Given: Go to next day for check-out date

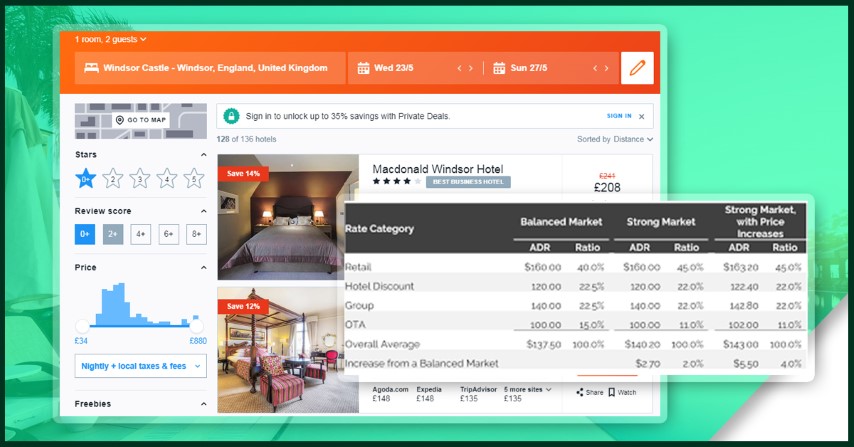Looking at the screenshot, I should pos(607,68).
